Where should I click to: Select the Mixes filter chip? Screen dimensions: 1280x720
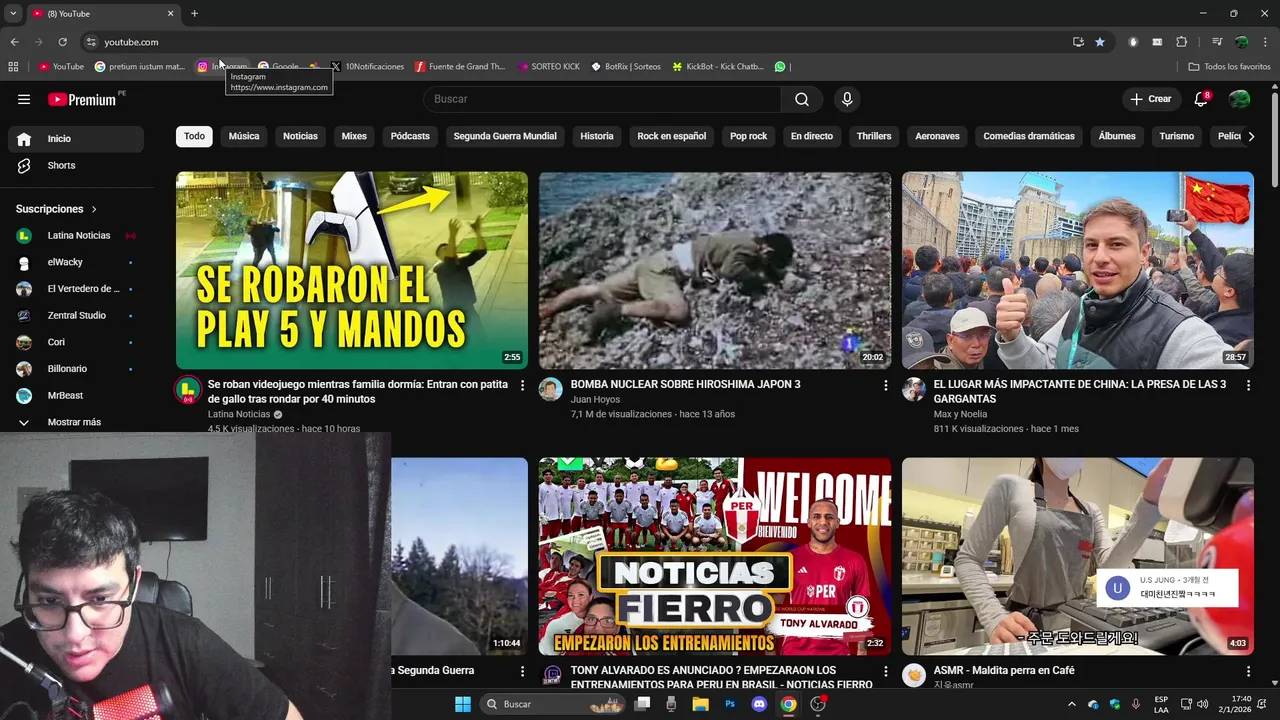(x=354, y=136)
